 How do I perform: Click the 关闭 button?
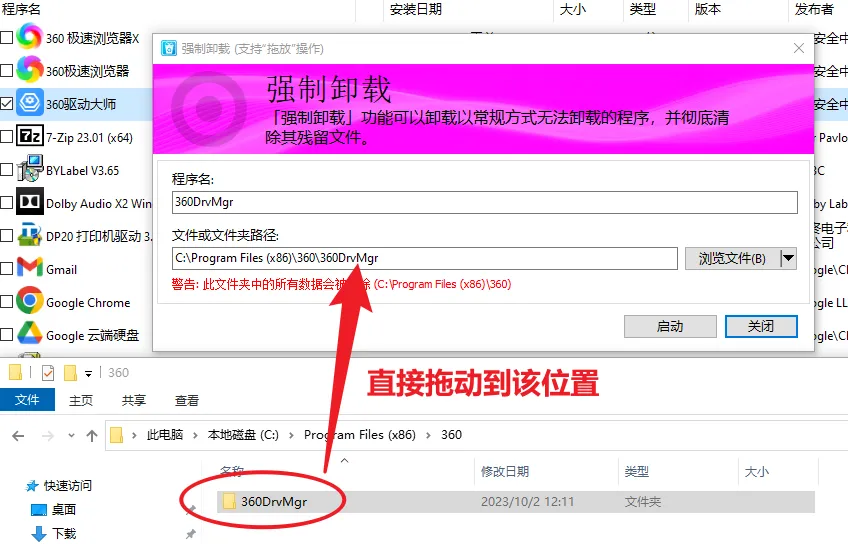coord(761,327)
